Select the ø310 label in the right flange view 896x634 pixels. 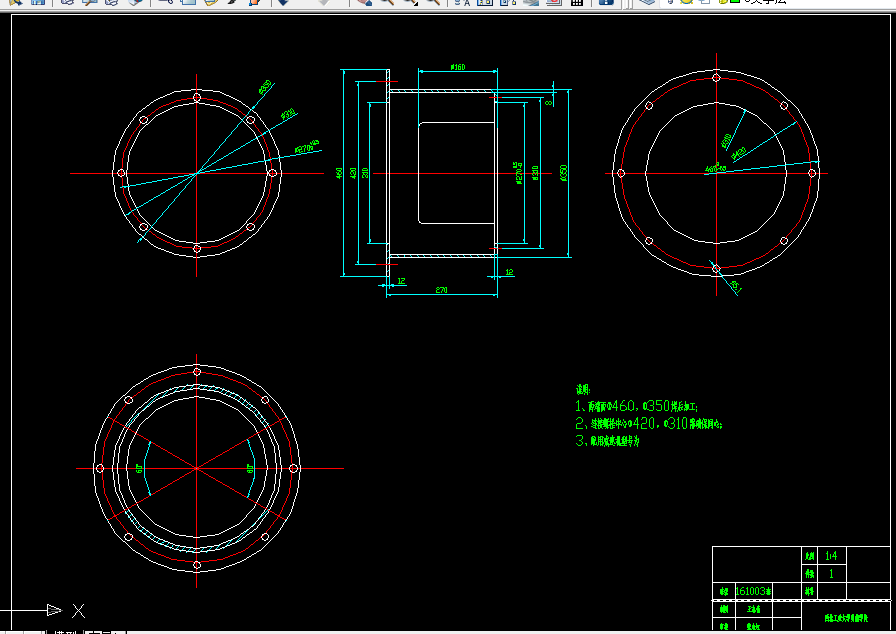click(x=726, y=141)
